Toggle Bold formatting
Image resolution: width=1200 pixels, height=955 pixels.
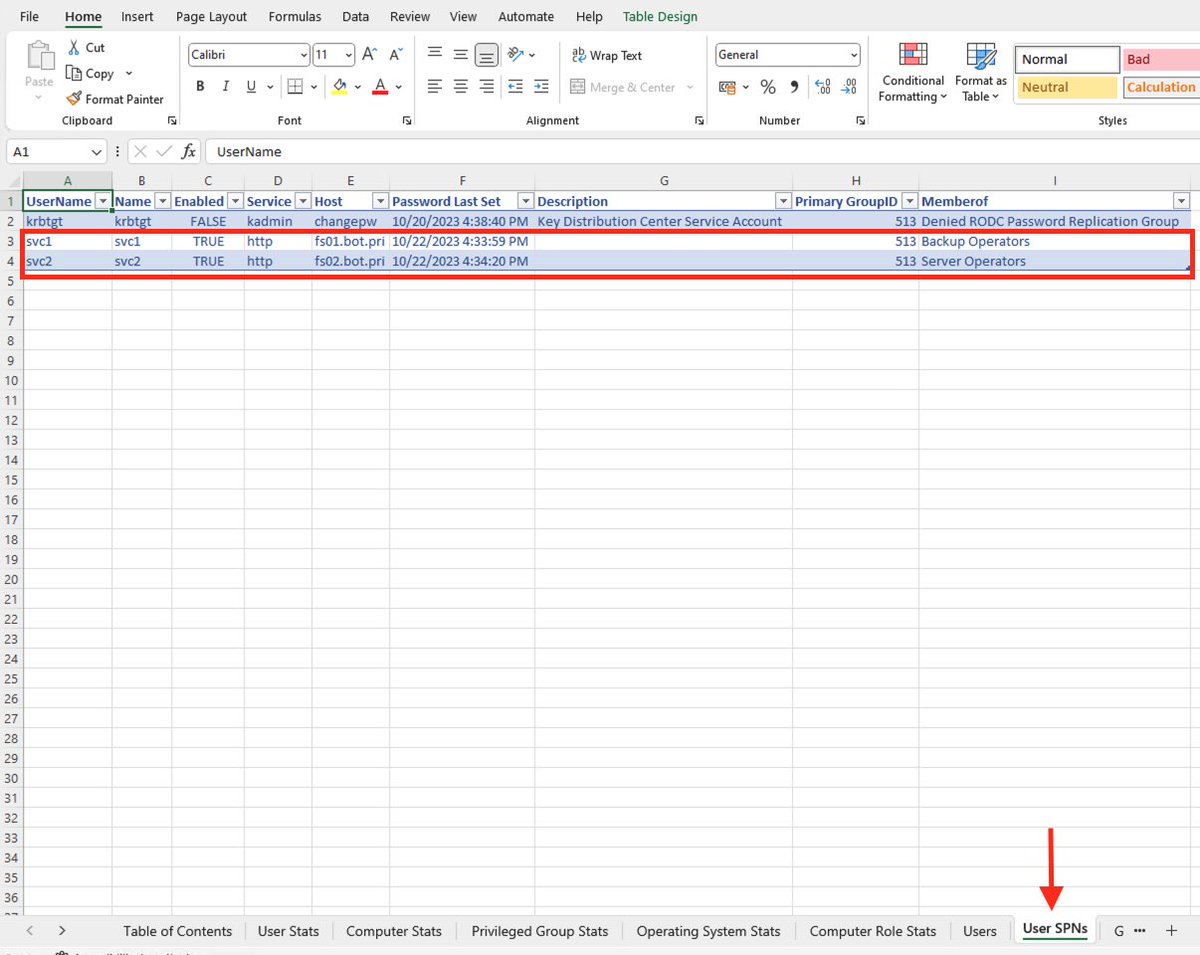[200, 87]
